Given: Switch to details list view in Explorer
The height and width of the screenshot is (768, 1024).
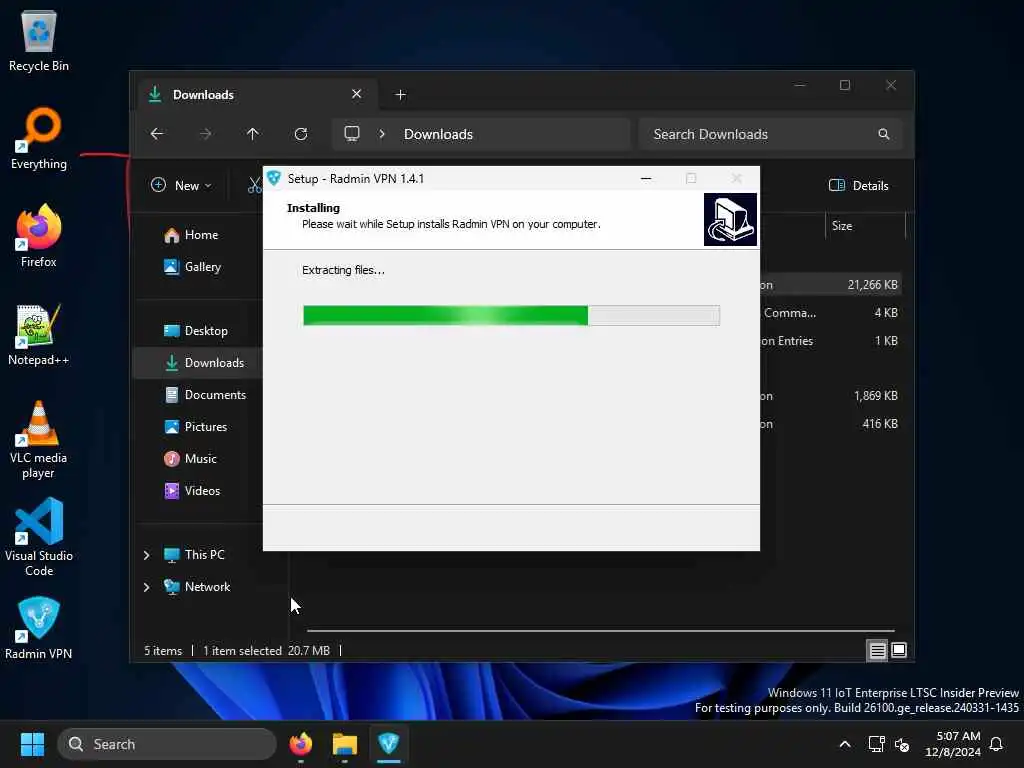Looking at the screenshot, I should click(877, 650).
